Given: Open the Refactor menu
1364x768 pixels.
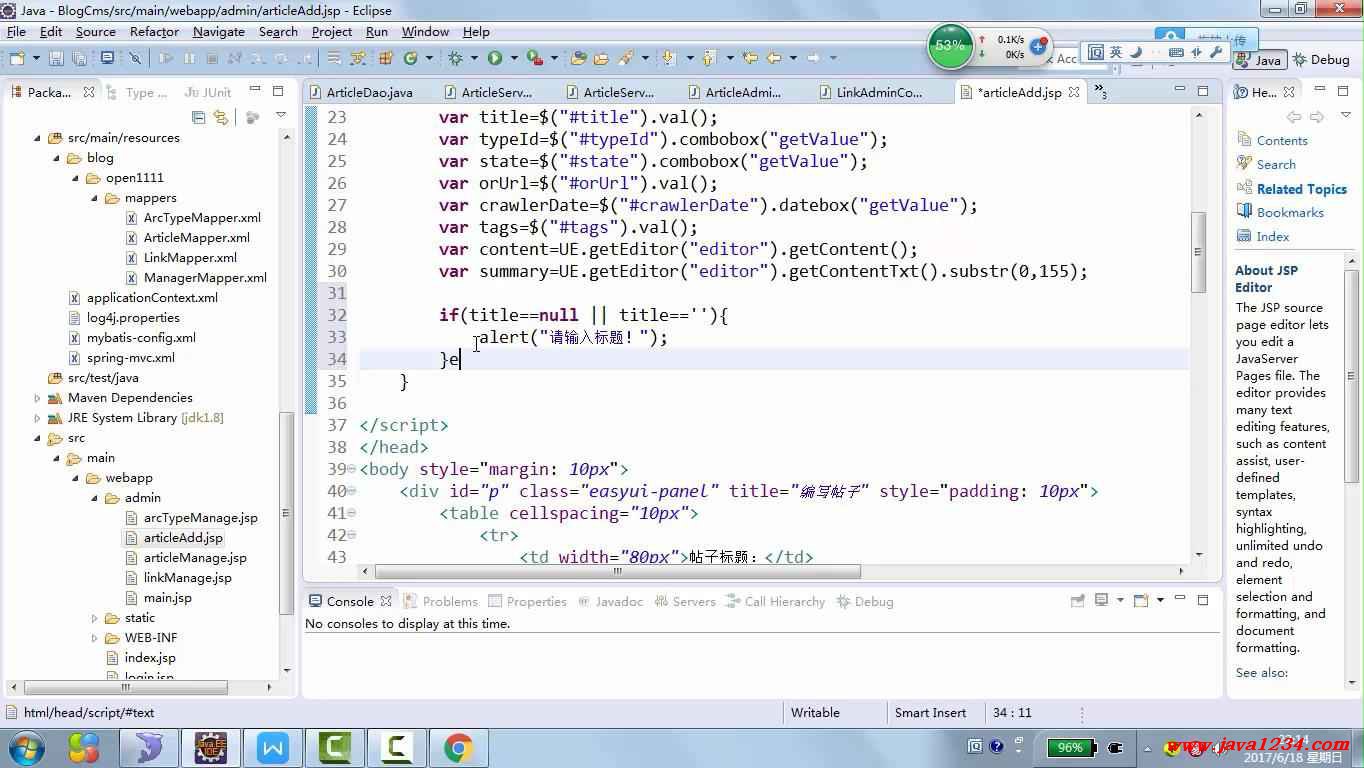Looking at the screenshot, I should pyautogui.click(x=153, y=32).
